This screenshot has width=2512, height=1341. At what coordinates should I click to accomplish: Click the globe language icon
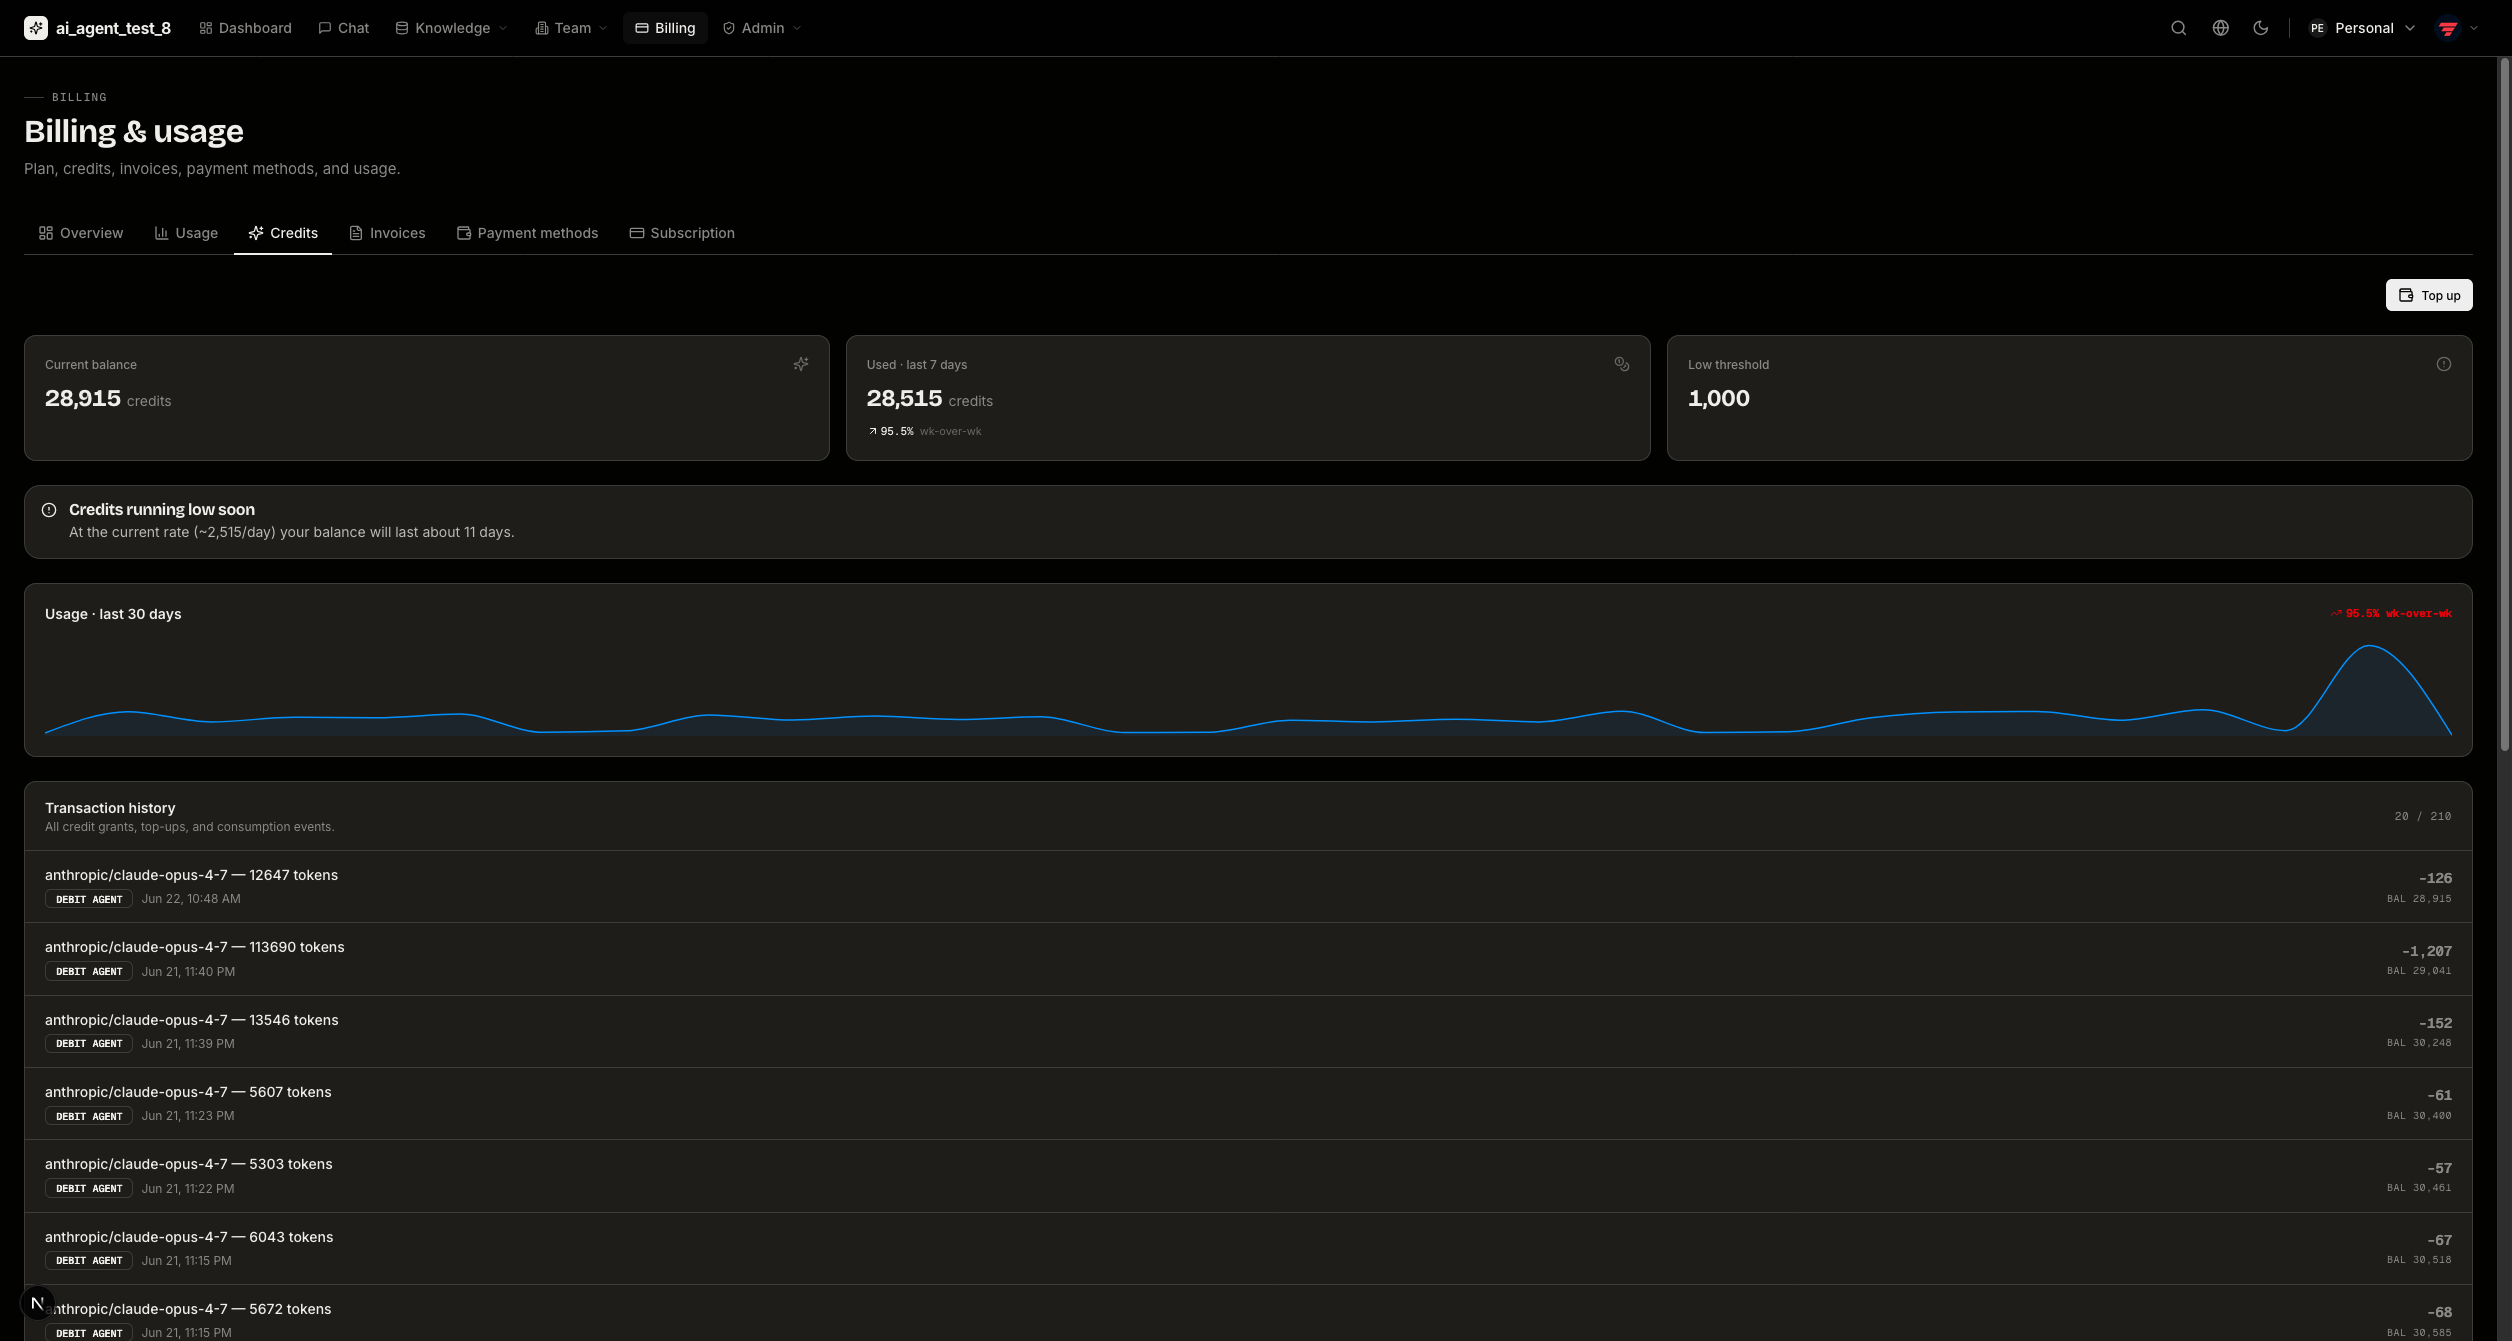point(2220,28)
